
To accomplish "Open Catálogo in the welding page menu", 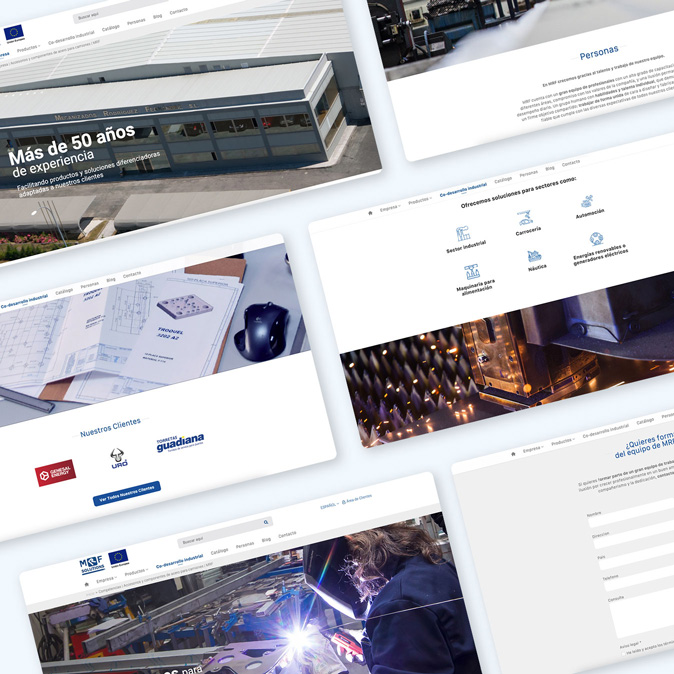I will tap(219, 551).
